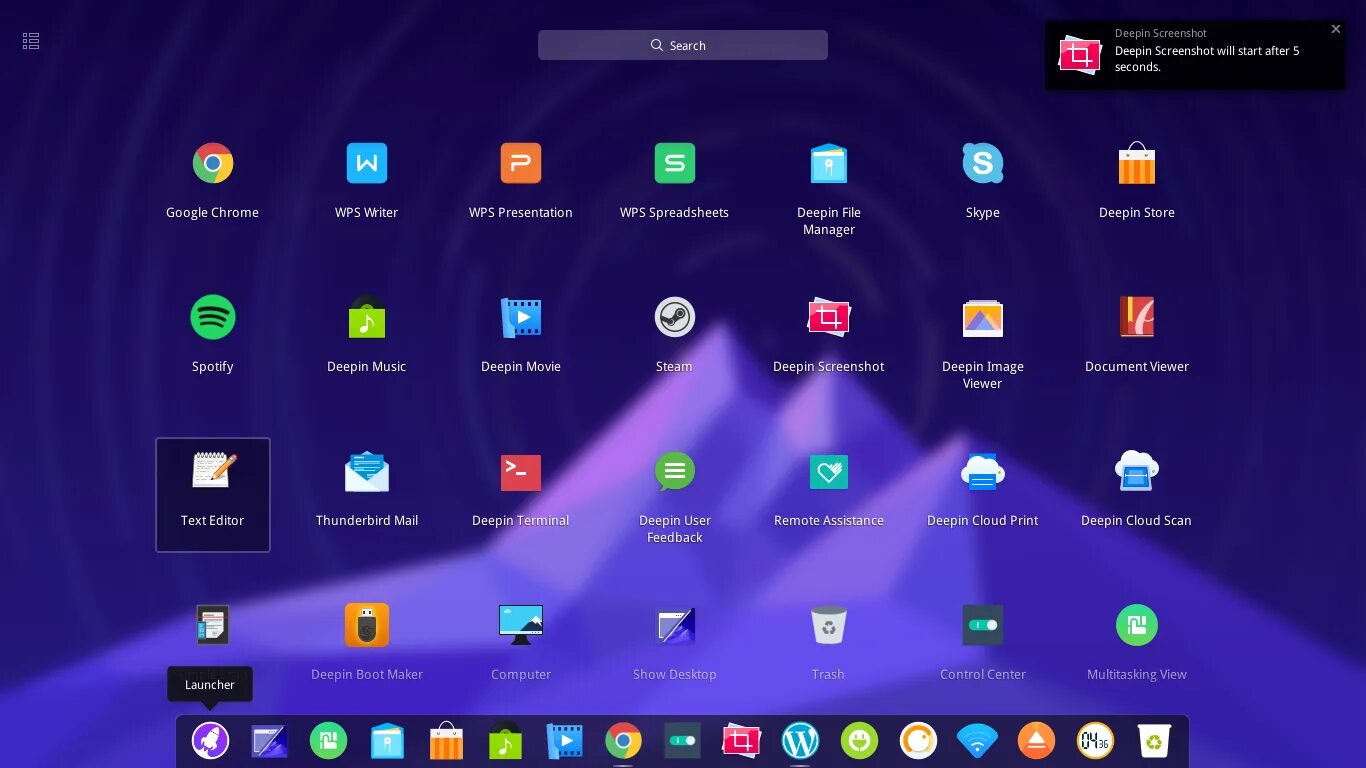Launch Document Viewer
This screenshot has width=1366, height=768.
point(1136,317)
